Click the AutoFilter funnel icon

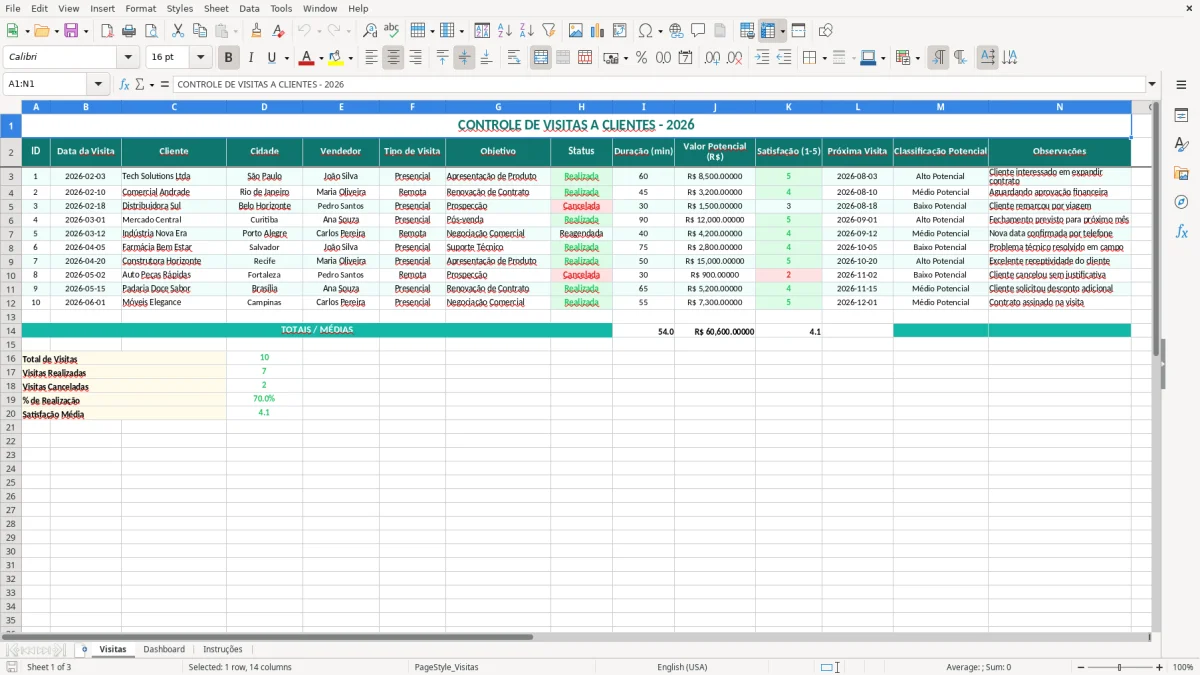coord(549,31)
